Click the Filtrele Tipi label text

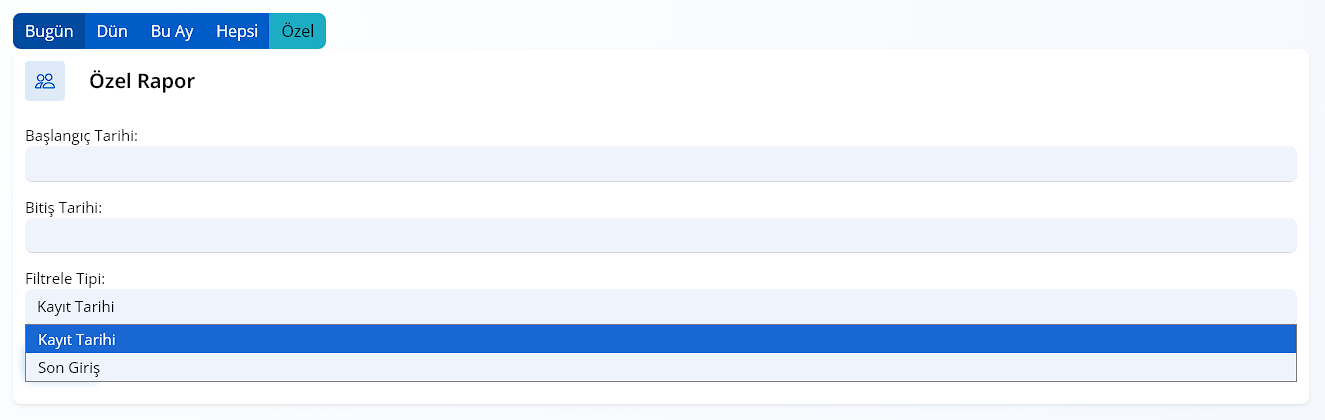click(65, 277)
